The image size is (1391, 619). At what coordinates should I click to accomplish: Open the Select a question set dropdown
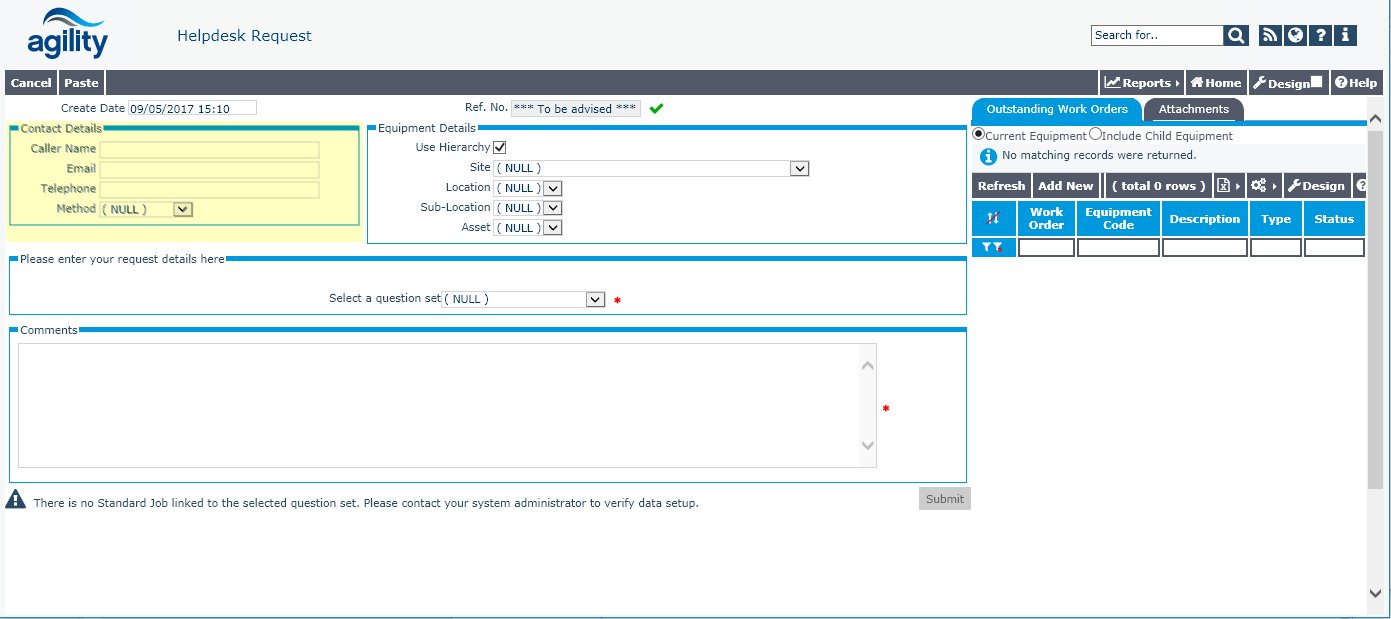click(595, 299)
